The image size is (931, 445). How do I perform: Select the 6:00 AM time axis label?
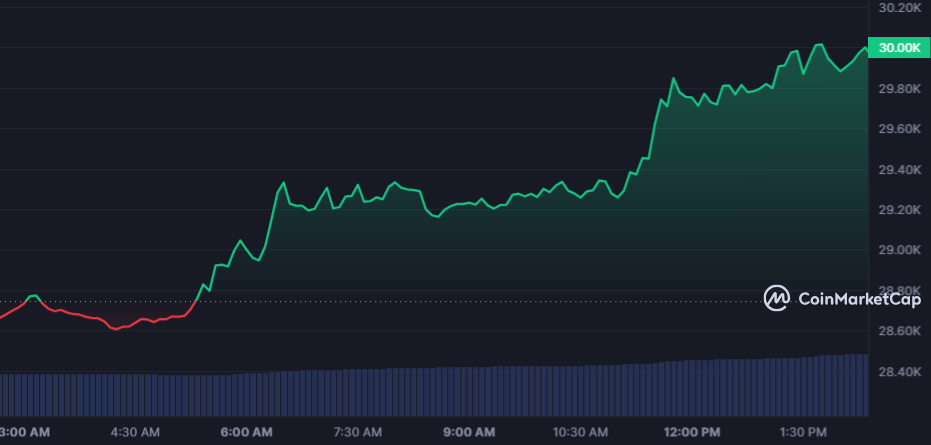coord(246,432)
